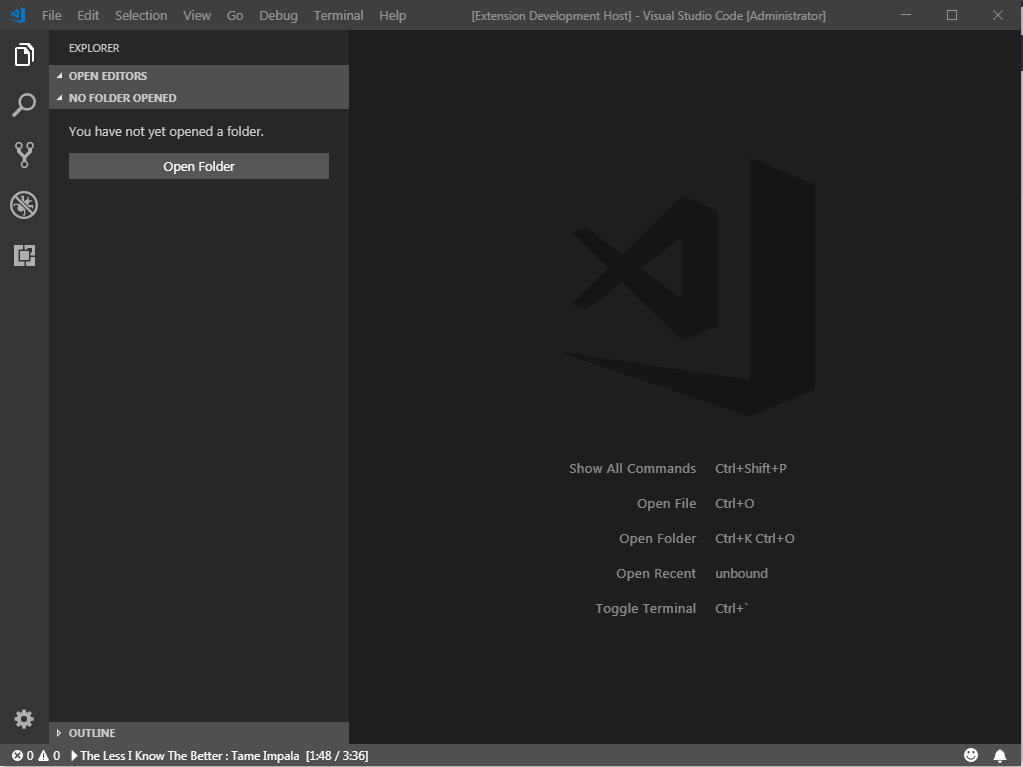The width and height of the screenshot is (1023, 767).
Task: Click the song title 'The Less I Know The Better'
Action: [151, 755]
